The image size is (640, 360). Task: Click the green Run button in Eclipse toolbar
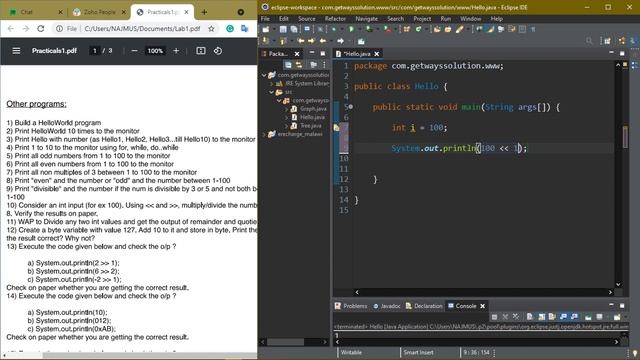351,29
